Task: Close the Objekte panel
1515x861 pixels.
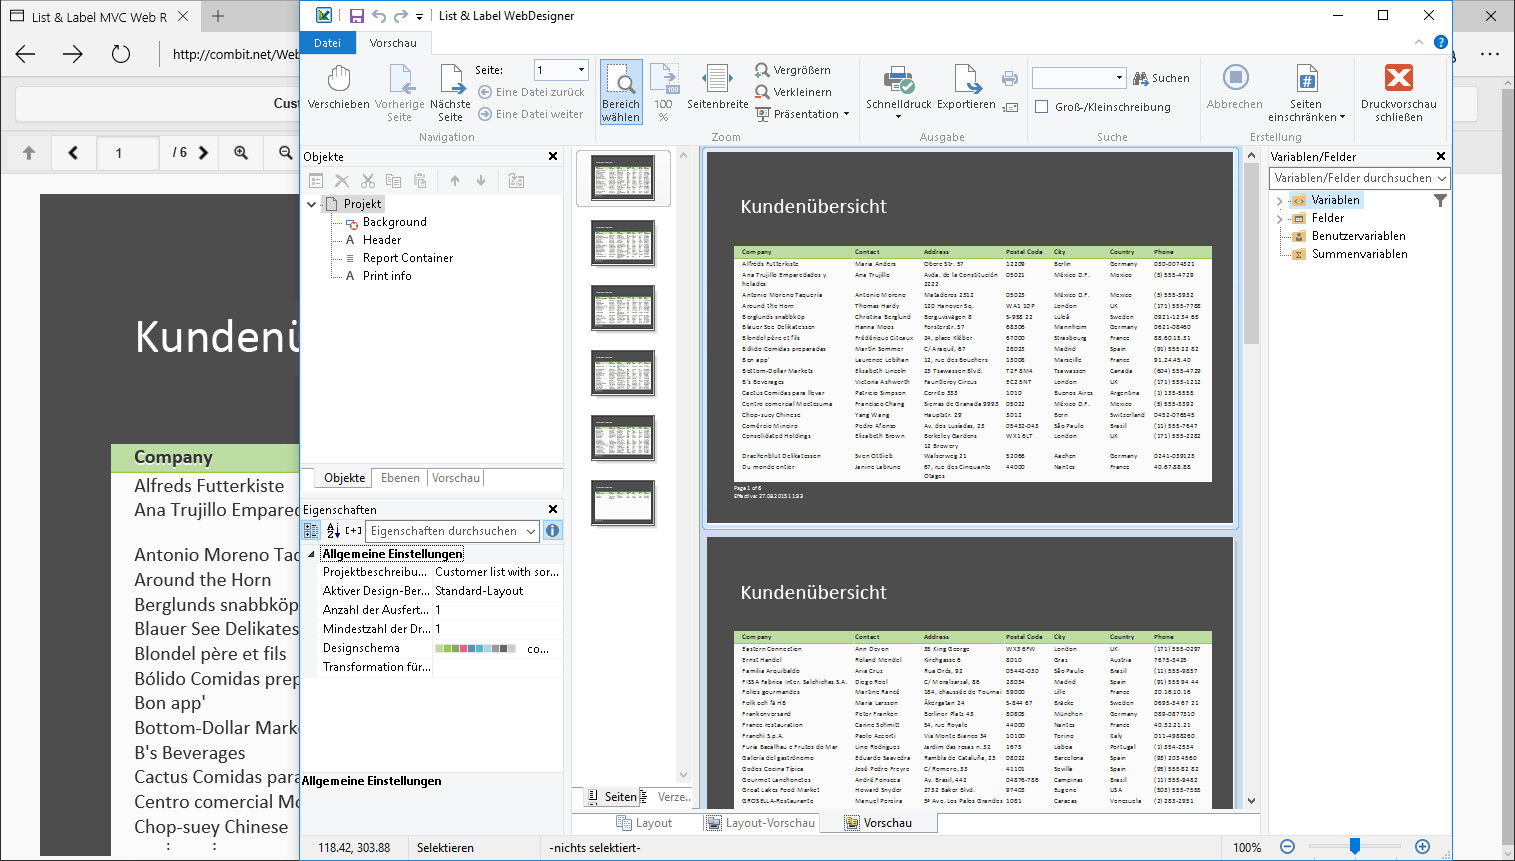Action: 553,156
